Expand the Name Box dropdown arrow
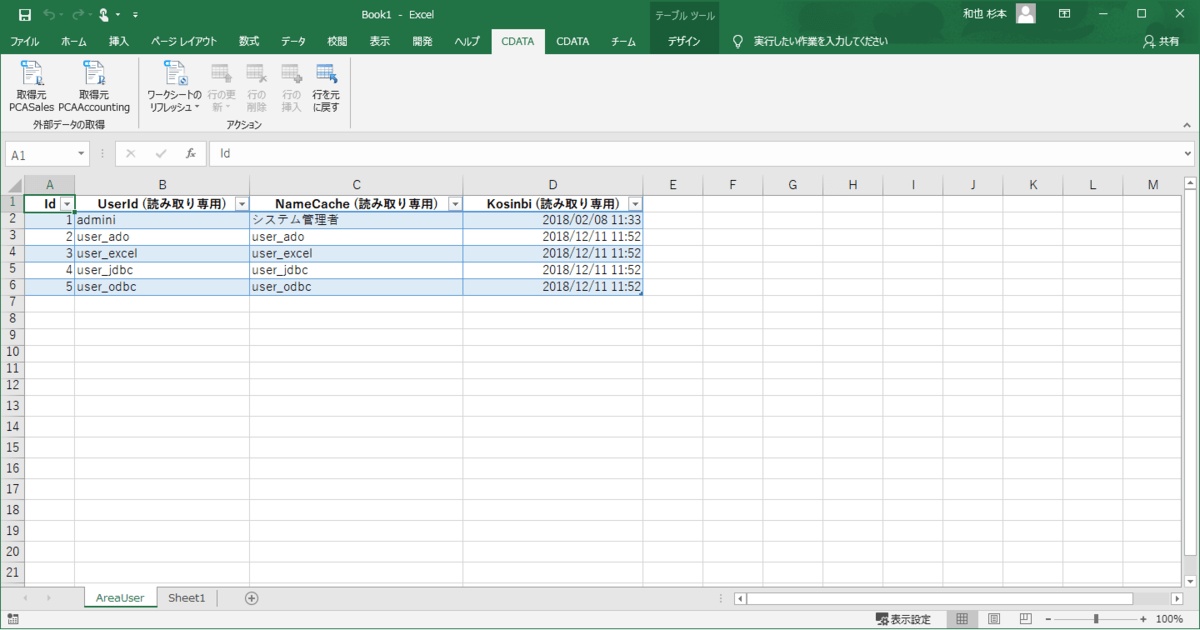The width and height of the screenshot is (1200, 630). [x=81, y=155]
